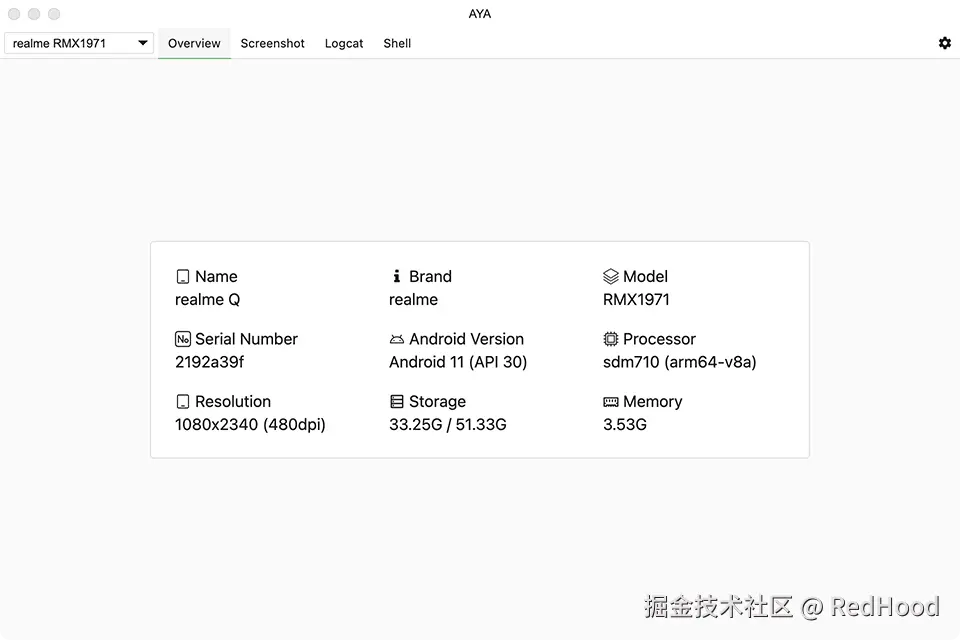Click the serial number 2192a39f
Screen dimensions: 960x640
[209, 362]
